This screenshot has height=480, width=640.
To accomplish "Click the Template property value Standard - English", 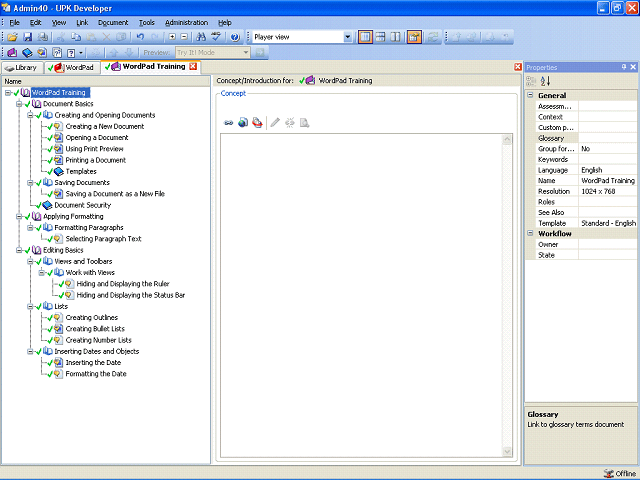I will 608,223.
